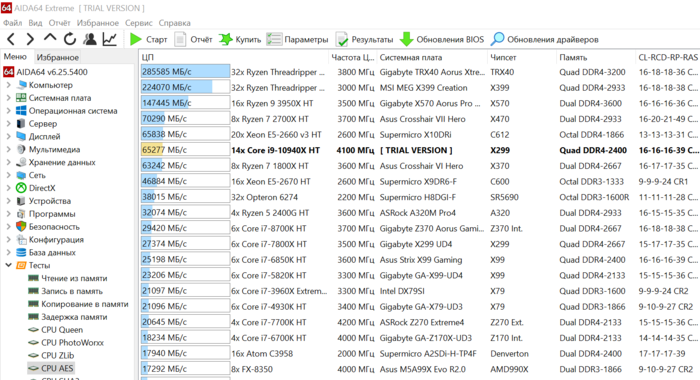This screenshot has height=380, width=700.
Task: Expand the Хранение данных tree node
Action: [8, 162]
